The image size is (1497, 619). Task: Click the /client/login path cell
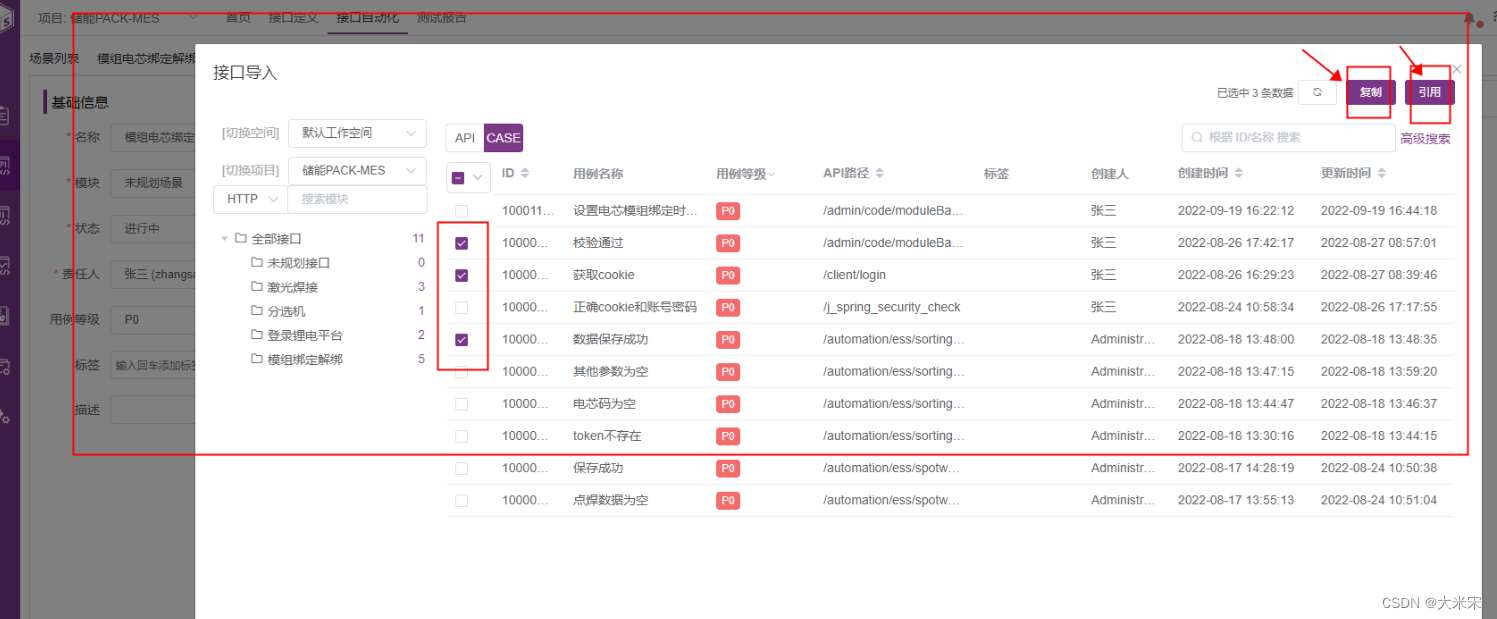854,275
